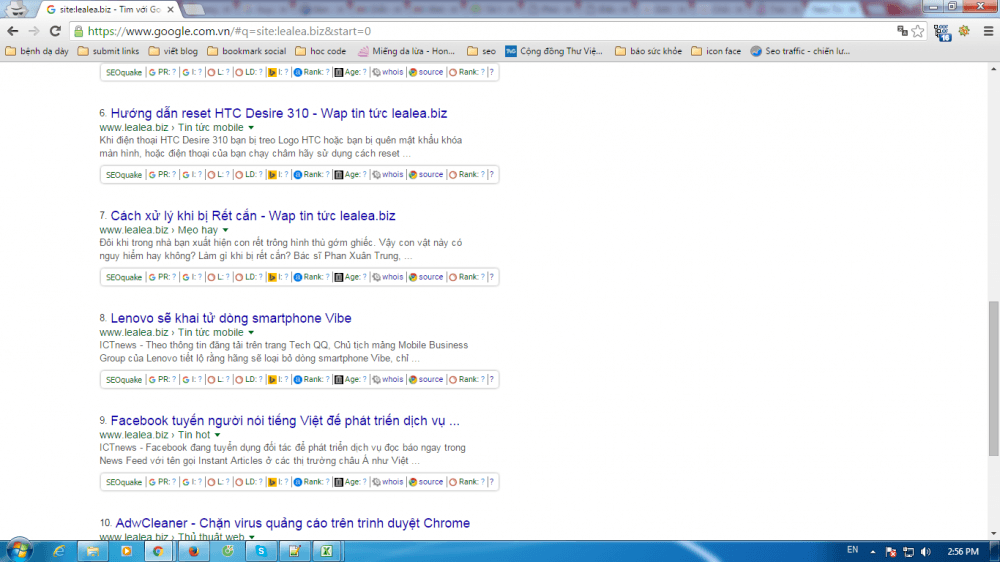Open the Seo traffic bookmark
The image size is (1000, 562).
[800, 51]
